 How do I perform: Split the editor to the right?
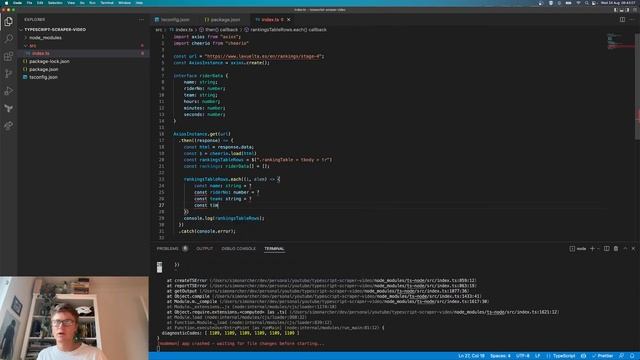click(622, 20)
